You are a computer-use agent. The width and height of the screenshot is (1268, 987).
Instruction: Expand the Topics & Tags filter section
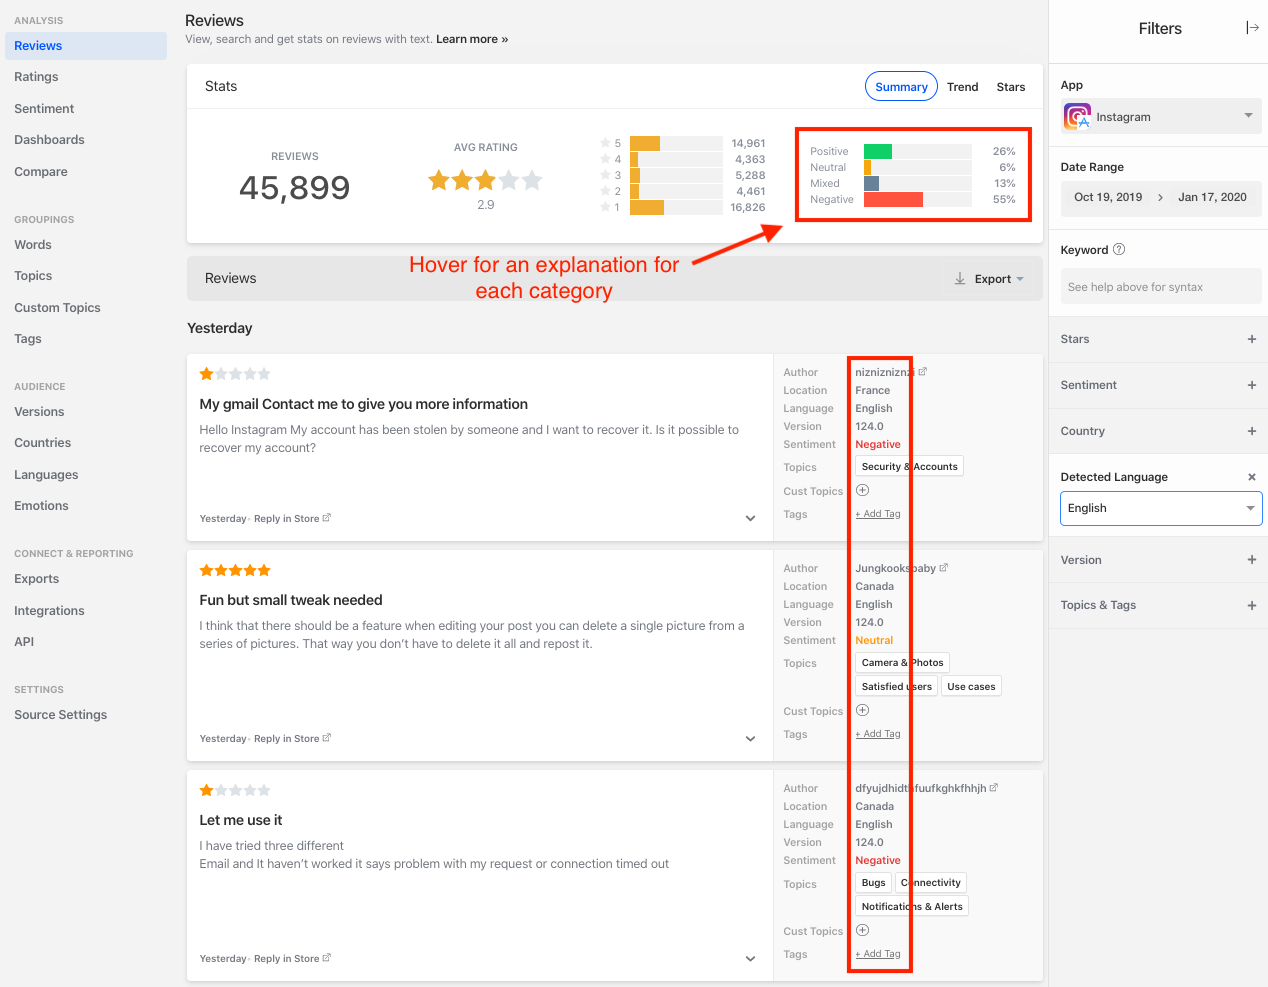(x=1252, y=605)
